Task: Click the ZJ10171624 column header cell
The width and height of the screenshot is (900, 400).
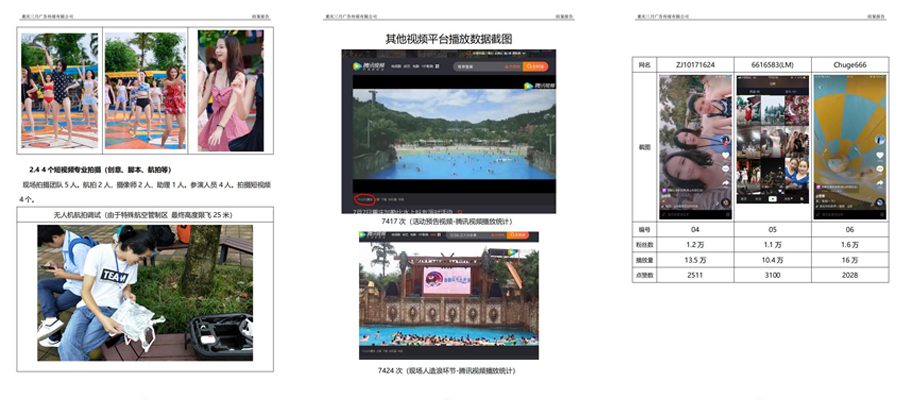Action: (696, 64)
